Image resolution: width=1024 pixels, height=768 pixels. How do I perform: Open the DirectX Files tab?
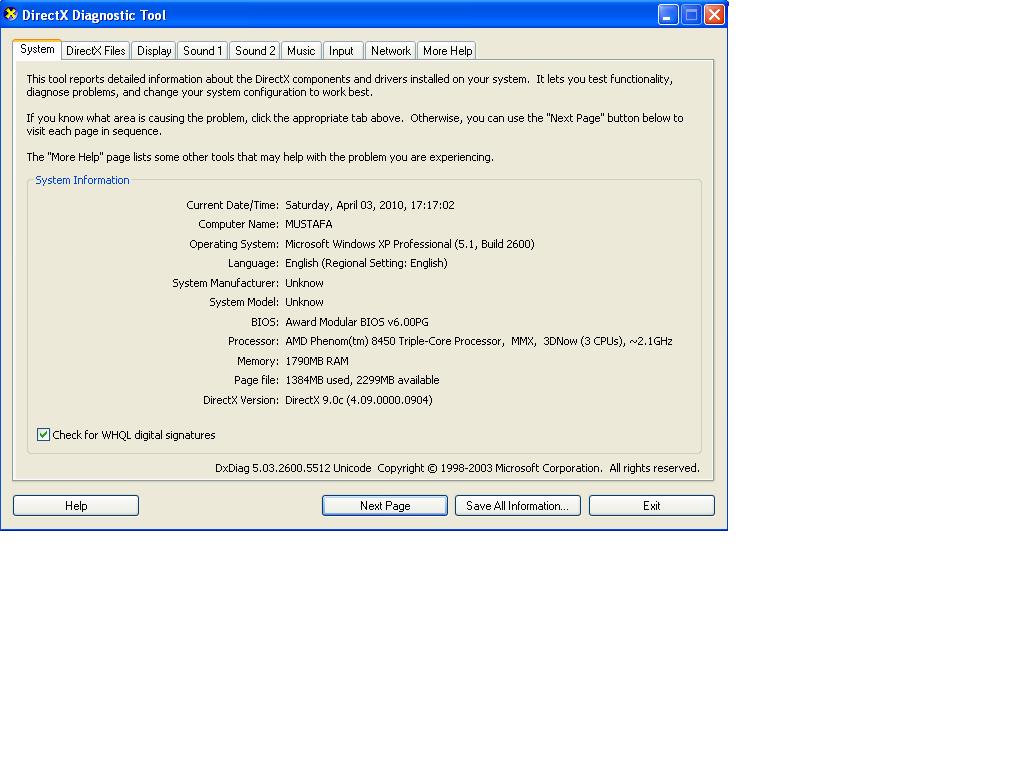click(96, 51)
